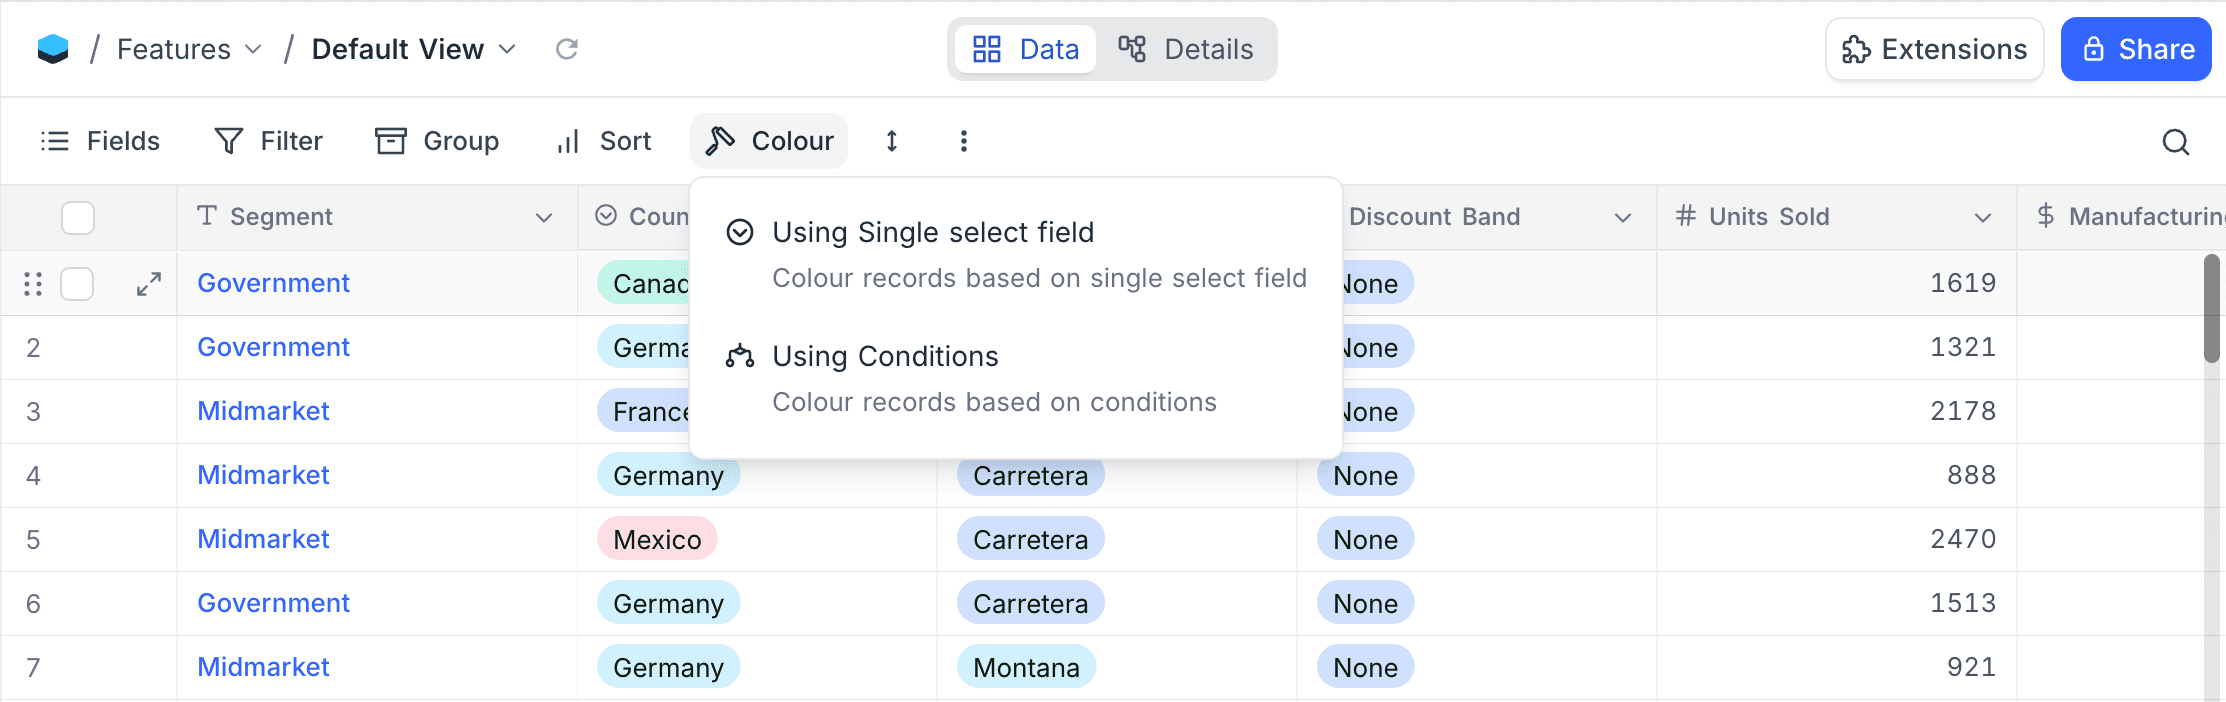
Task: Click the NocoDB cube logo icon
Action: tap(53, 49)
